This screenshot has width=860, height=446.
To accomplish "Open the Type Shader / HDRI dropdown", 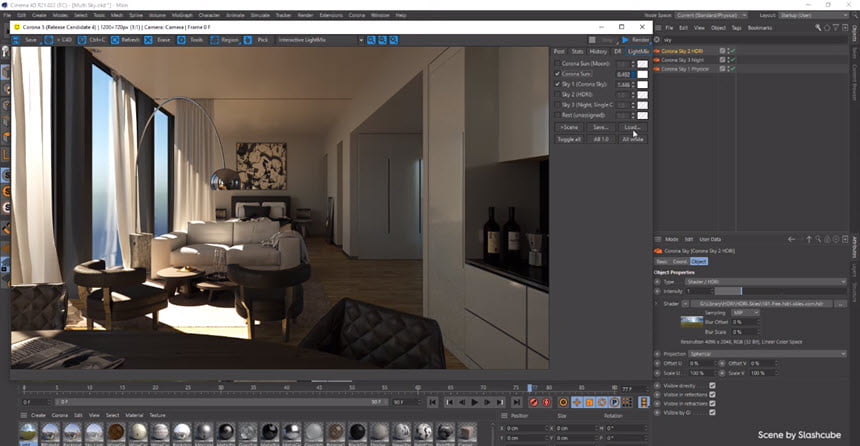I will pyautogui.click(x=766, y=281).
